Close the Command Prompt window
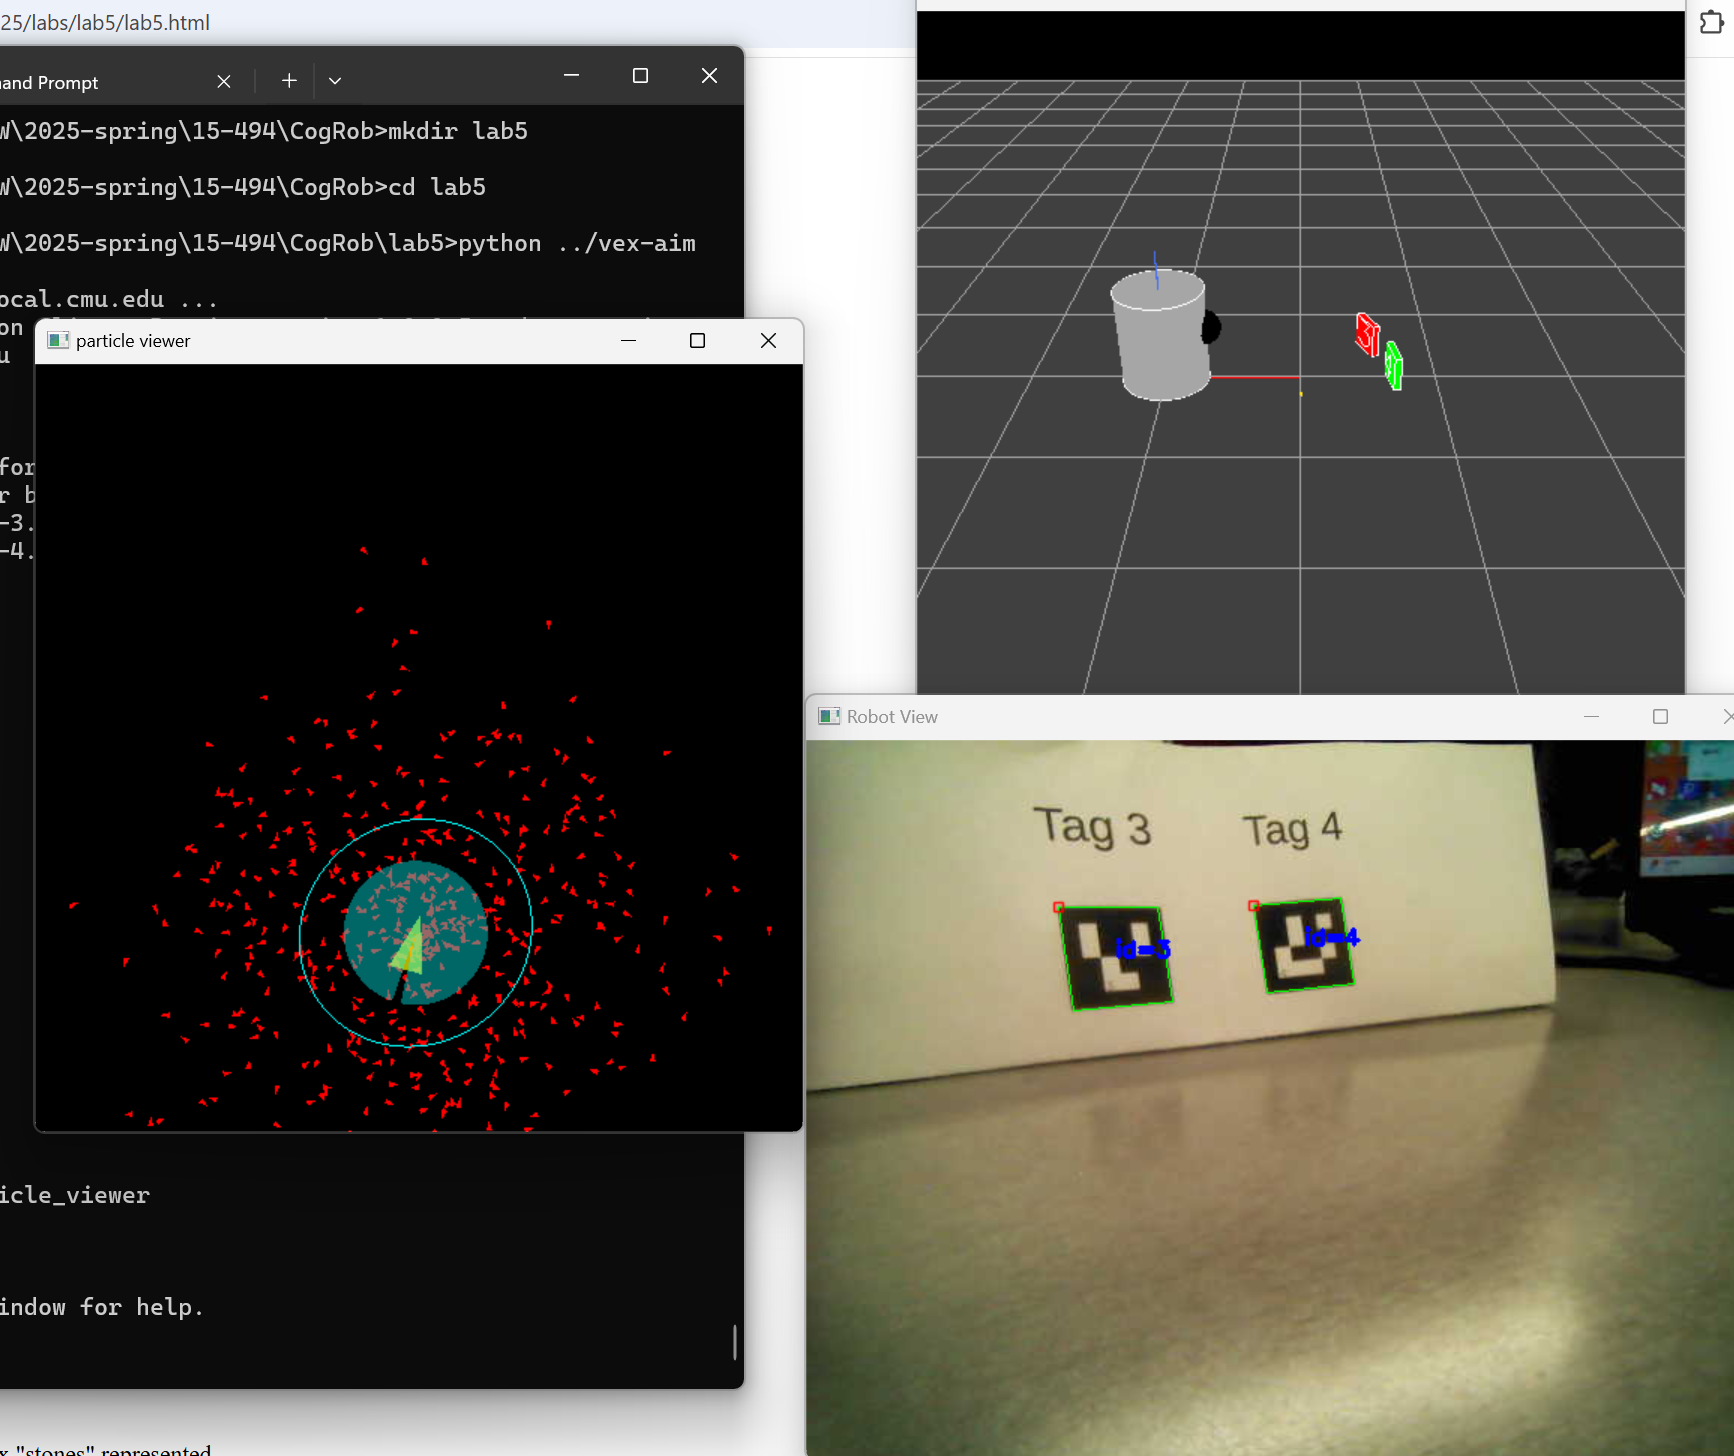Viewport: 1734px width, 1456px height. 709,76
